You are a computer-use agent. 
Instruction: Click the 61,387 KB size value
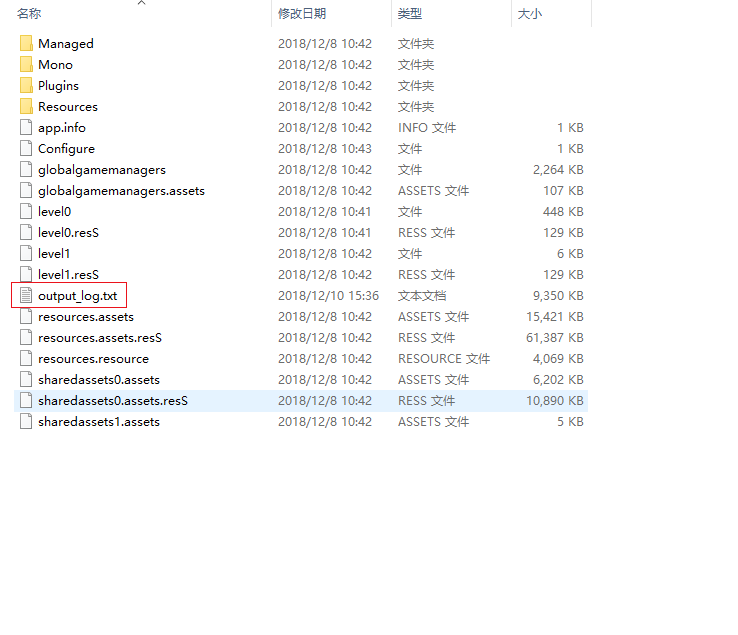555,338
